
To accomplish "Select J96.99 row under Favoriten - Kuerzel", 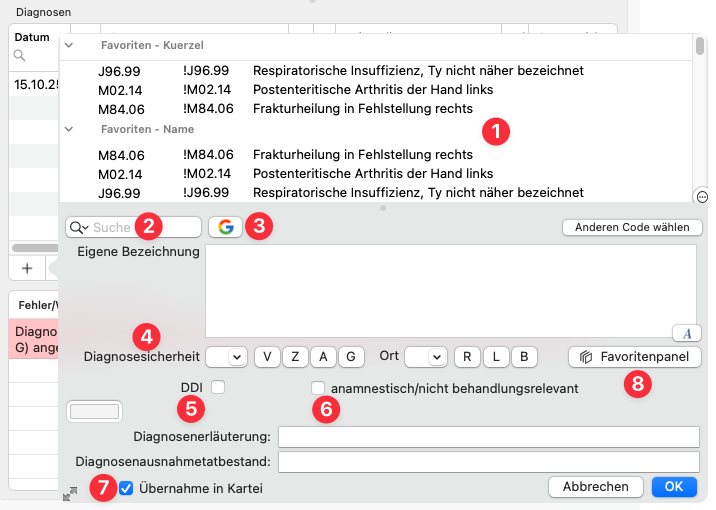I will [376, 71].
